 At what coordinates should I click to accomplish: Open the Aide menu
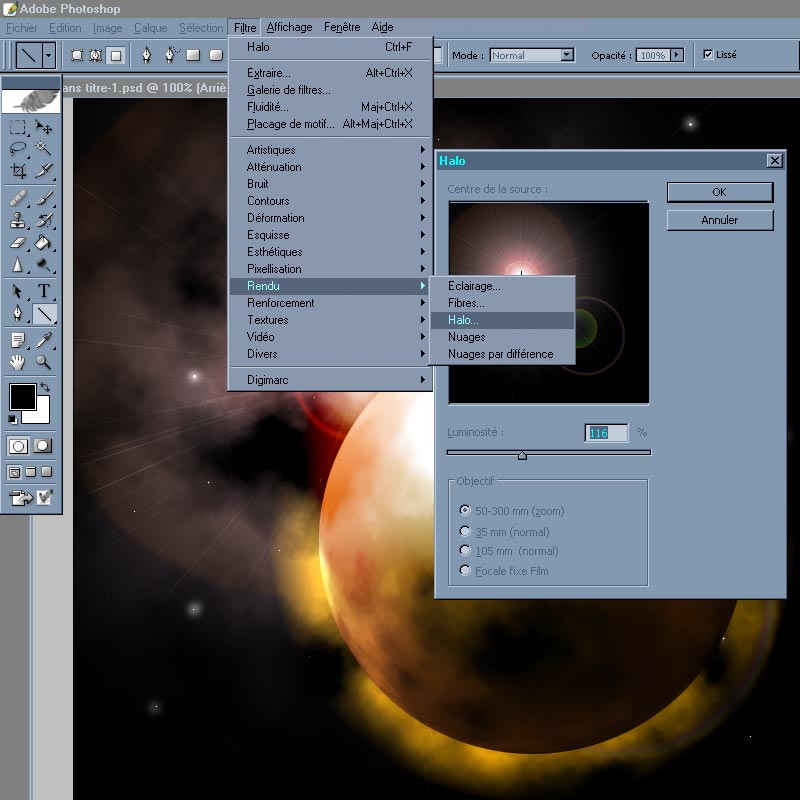(382, 27)
